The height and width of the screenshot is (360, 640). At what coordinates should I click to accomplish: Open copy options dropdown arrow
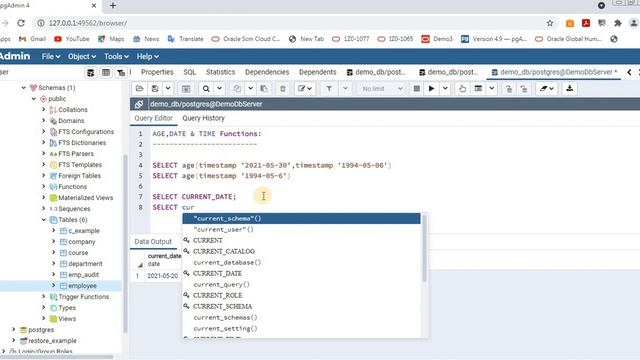[x=250, y=89]
